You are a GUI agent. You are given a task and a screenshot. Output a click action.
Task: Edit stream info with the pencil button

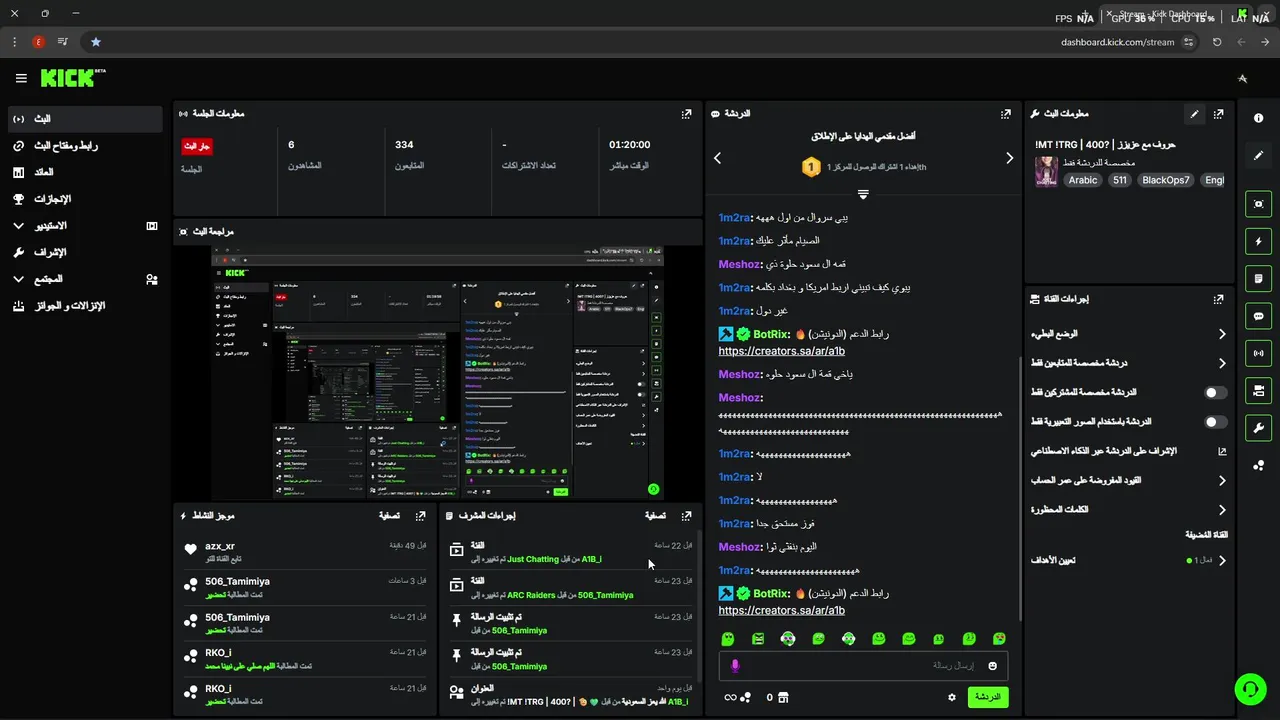1194,114
